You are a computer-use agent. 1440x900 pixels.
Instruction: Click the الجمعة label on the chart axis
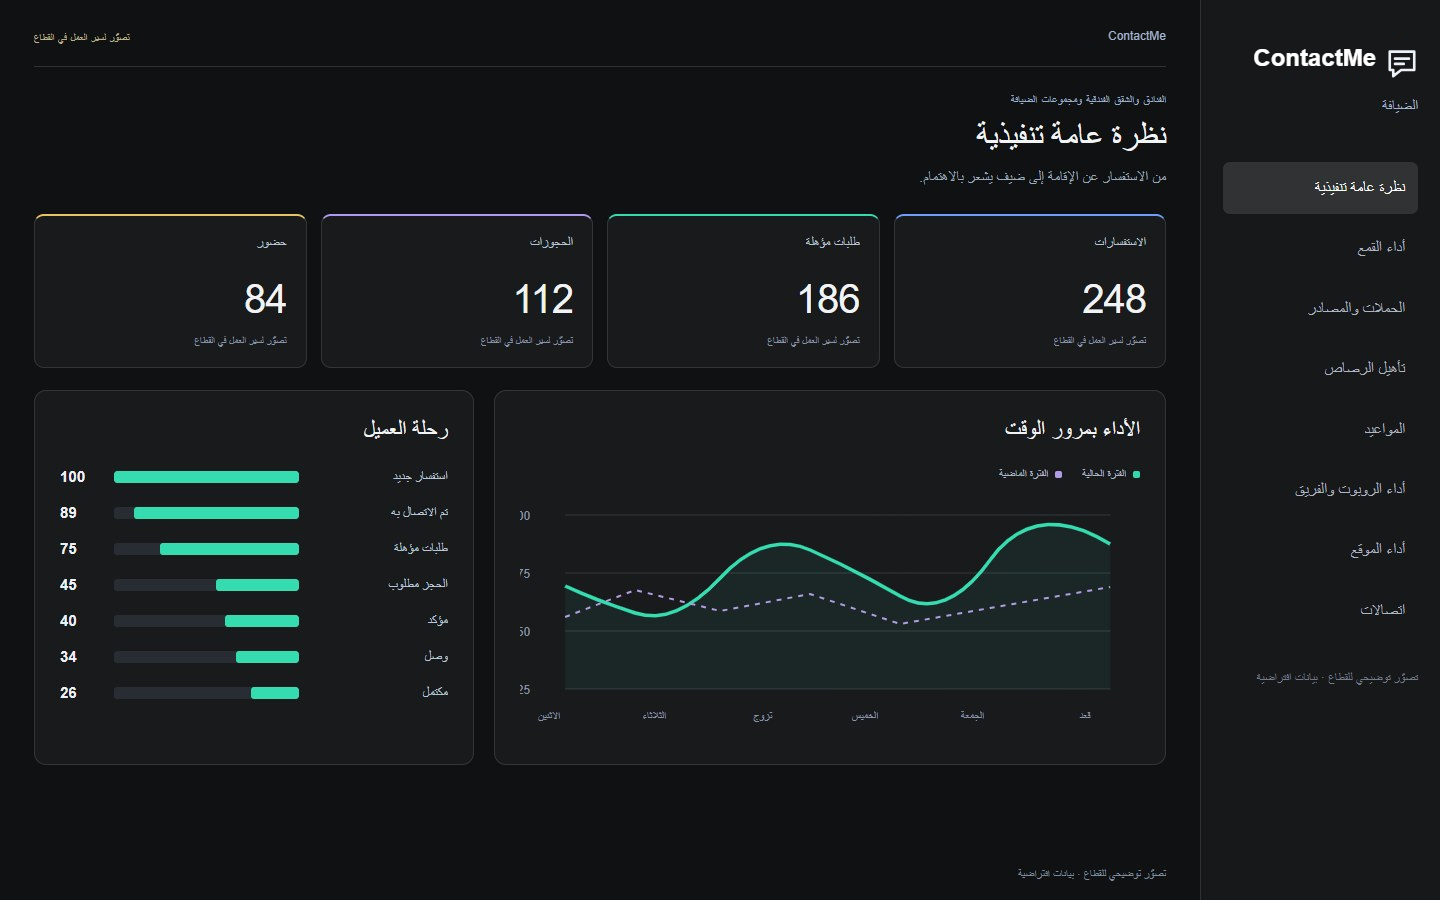(972, 716)
